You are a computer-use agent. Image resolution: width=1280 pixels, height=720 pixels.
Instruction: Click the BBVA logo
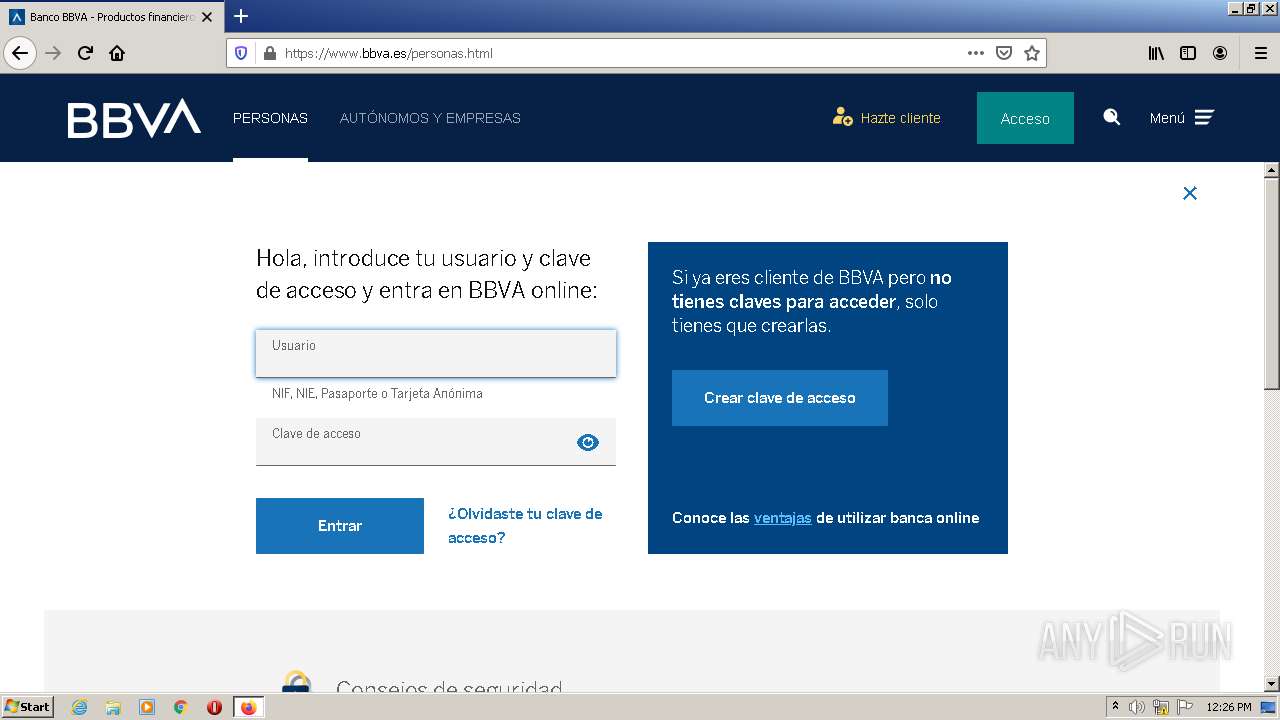pos(134,118)
